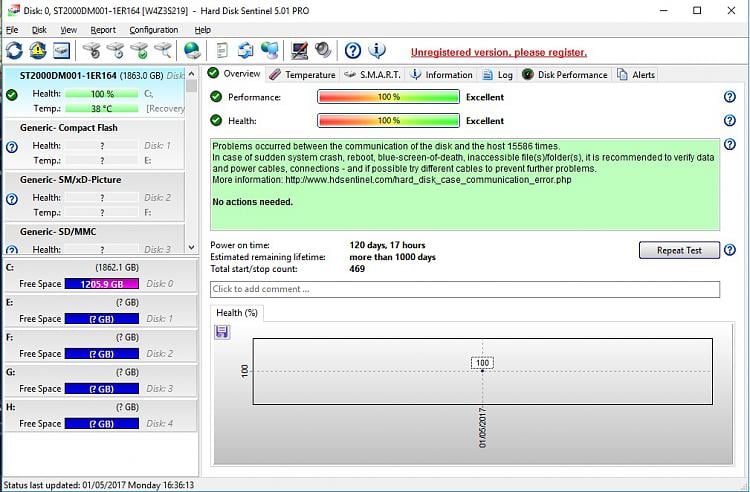The image size is (750, 492).
Task: Click help icon beside Performance bar
Action: click(x=729, y=97)
